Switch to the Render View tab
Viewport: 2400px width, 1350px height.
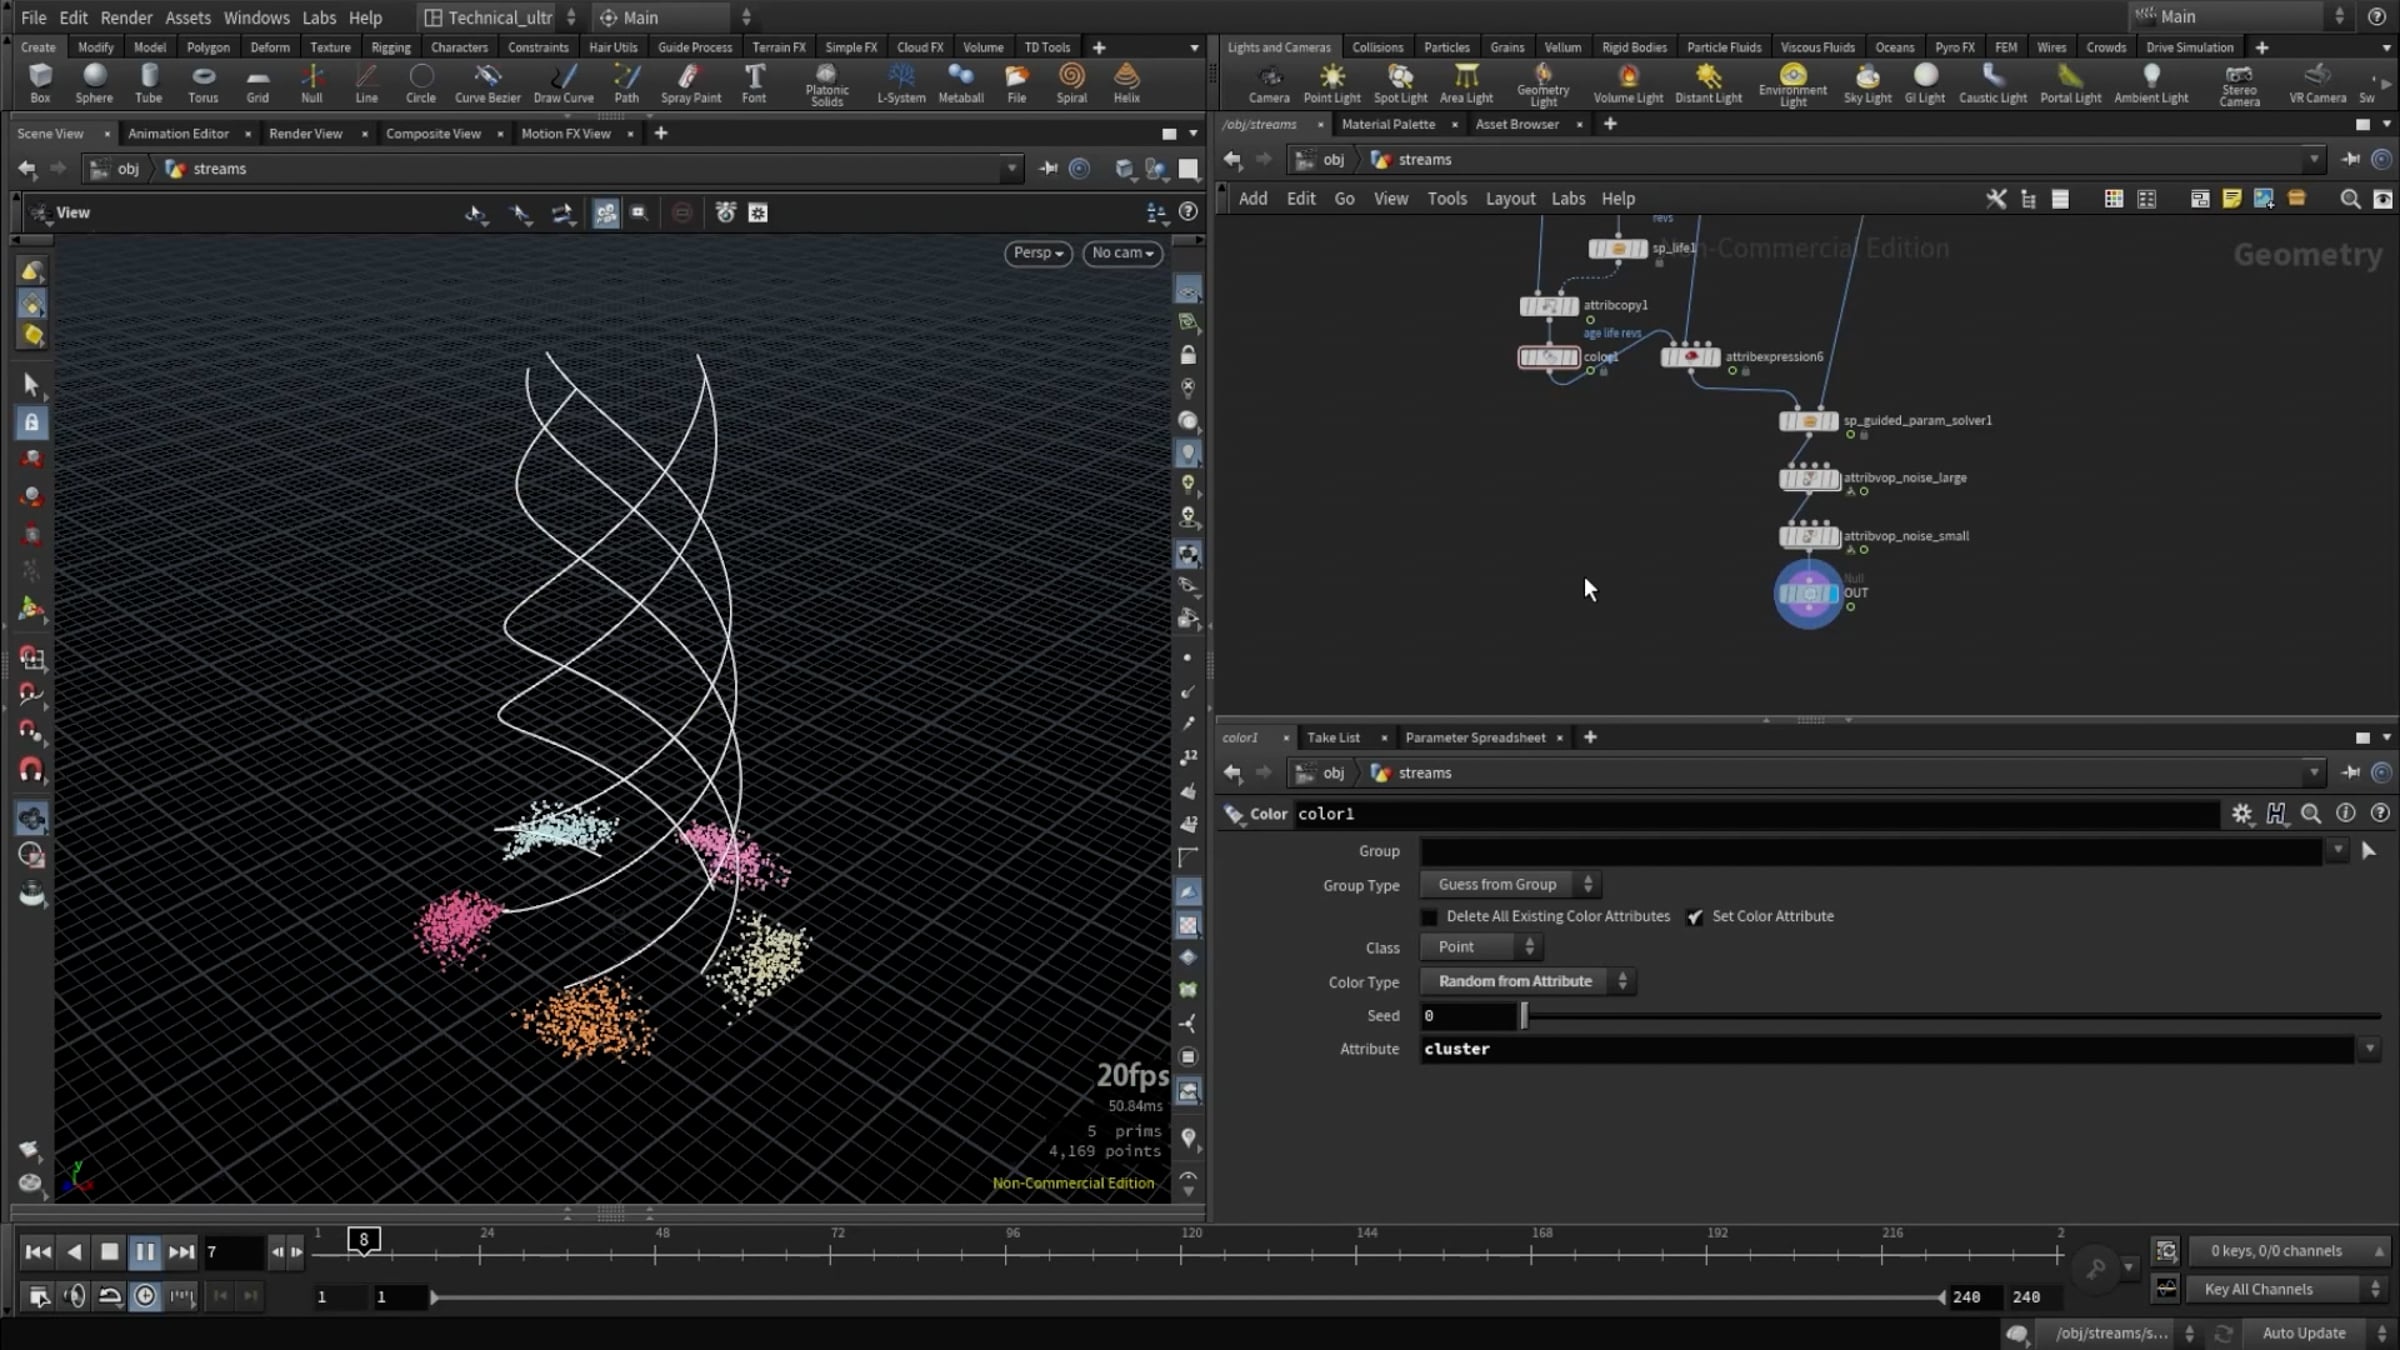click(305, 133)
